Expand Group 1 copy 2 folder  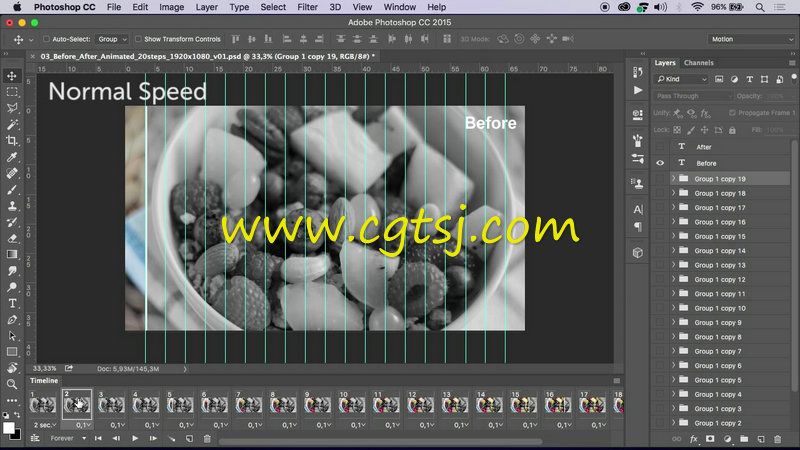(673, 423)
